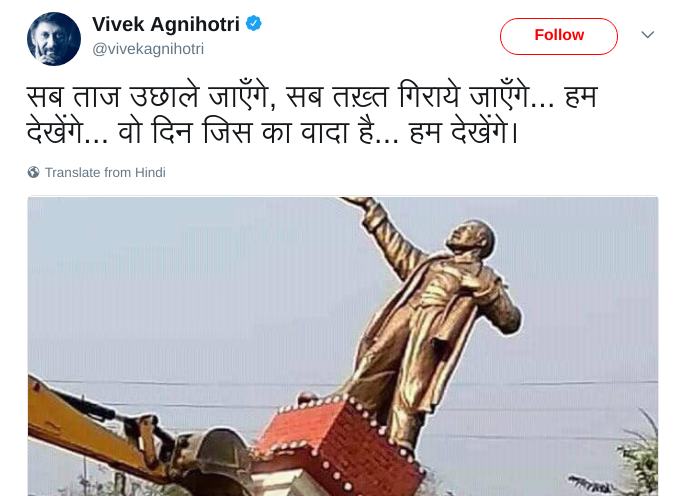Click the red pedestal in the image
684x496 pixels.
pos(338,443)
